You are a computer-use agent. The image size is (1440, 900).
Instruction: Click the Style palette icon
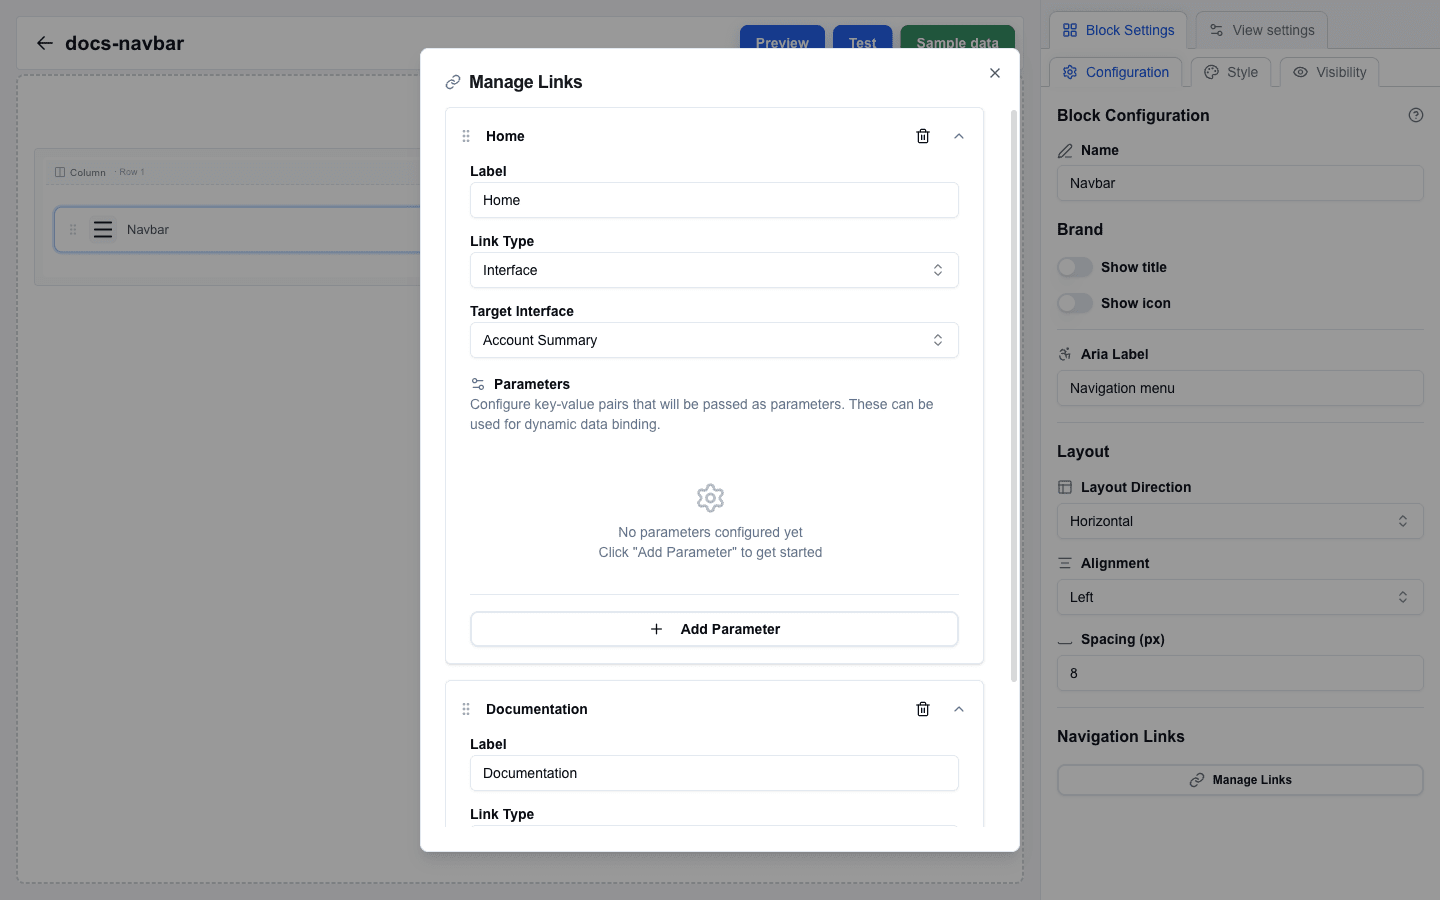click(x=1211, y=72)
